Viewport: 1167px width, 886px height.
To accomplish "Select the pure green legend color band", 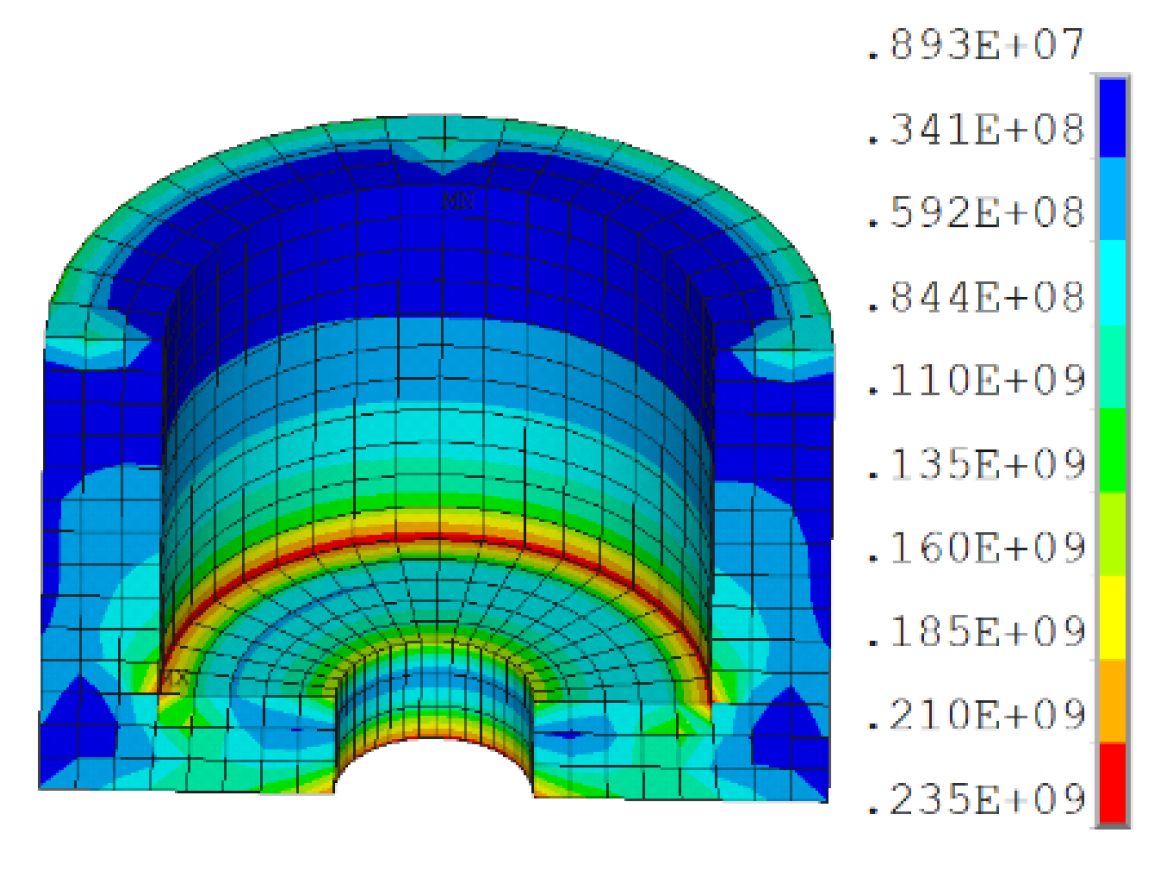I will click(x=1112, y=450).
